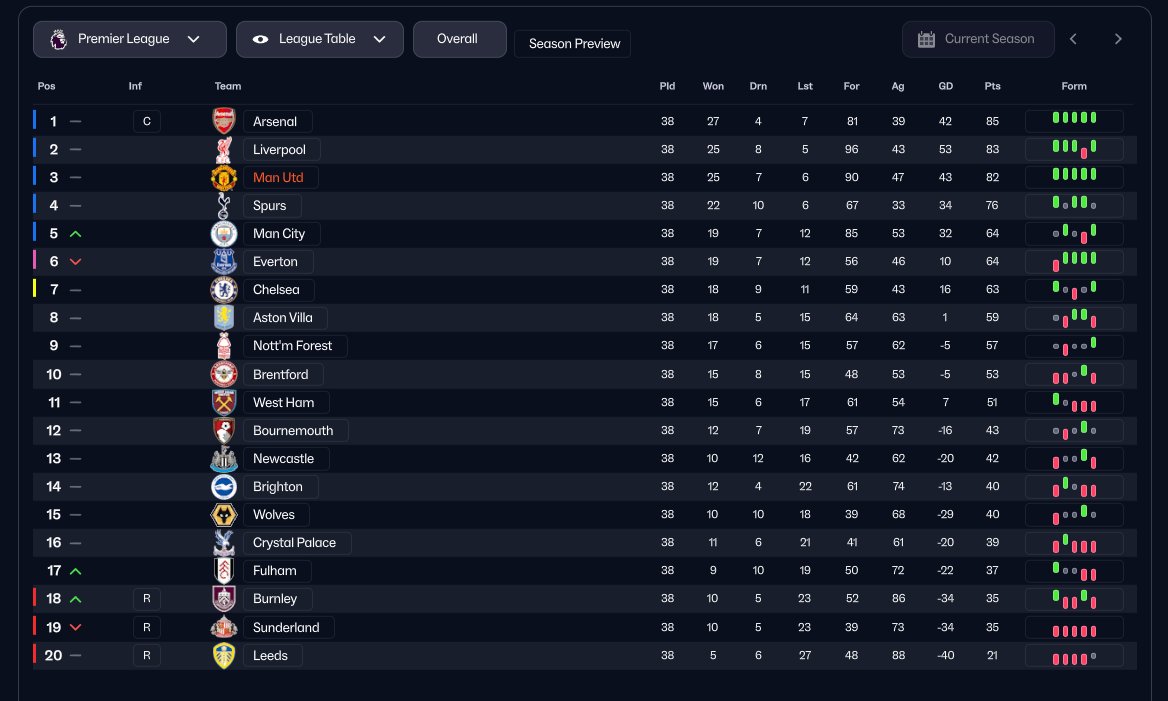
Task: Go to the previous season arrow
Action: [x=1073, y=39]
